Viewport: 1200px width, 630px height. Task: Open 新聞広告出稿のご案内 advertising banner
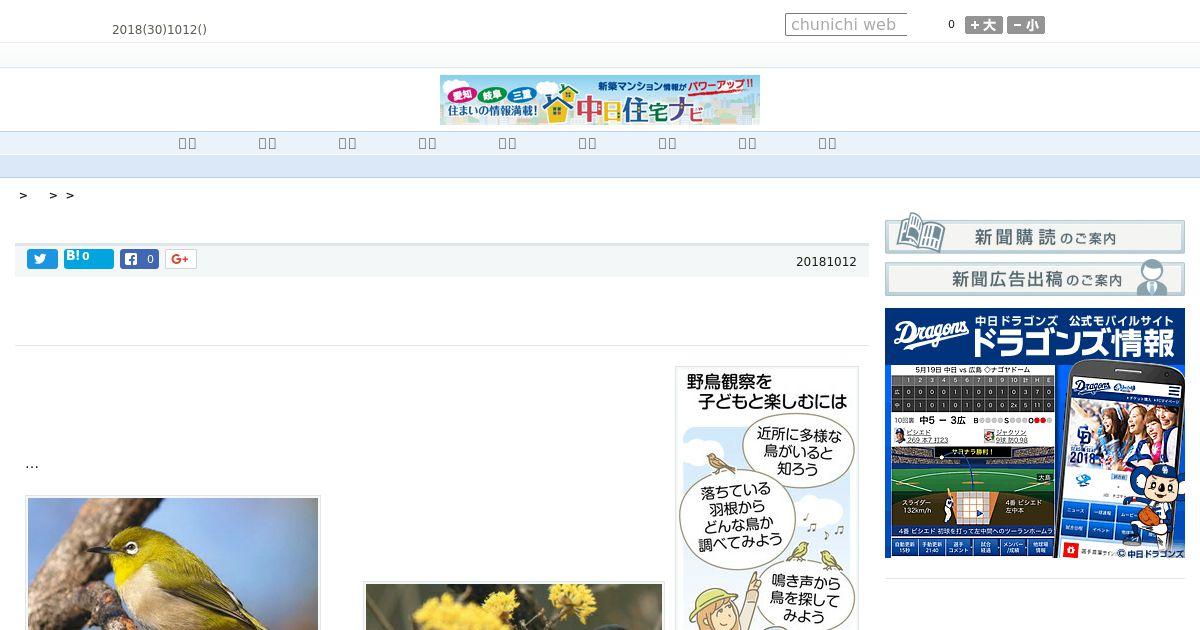point(1035,279)
